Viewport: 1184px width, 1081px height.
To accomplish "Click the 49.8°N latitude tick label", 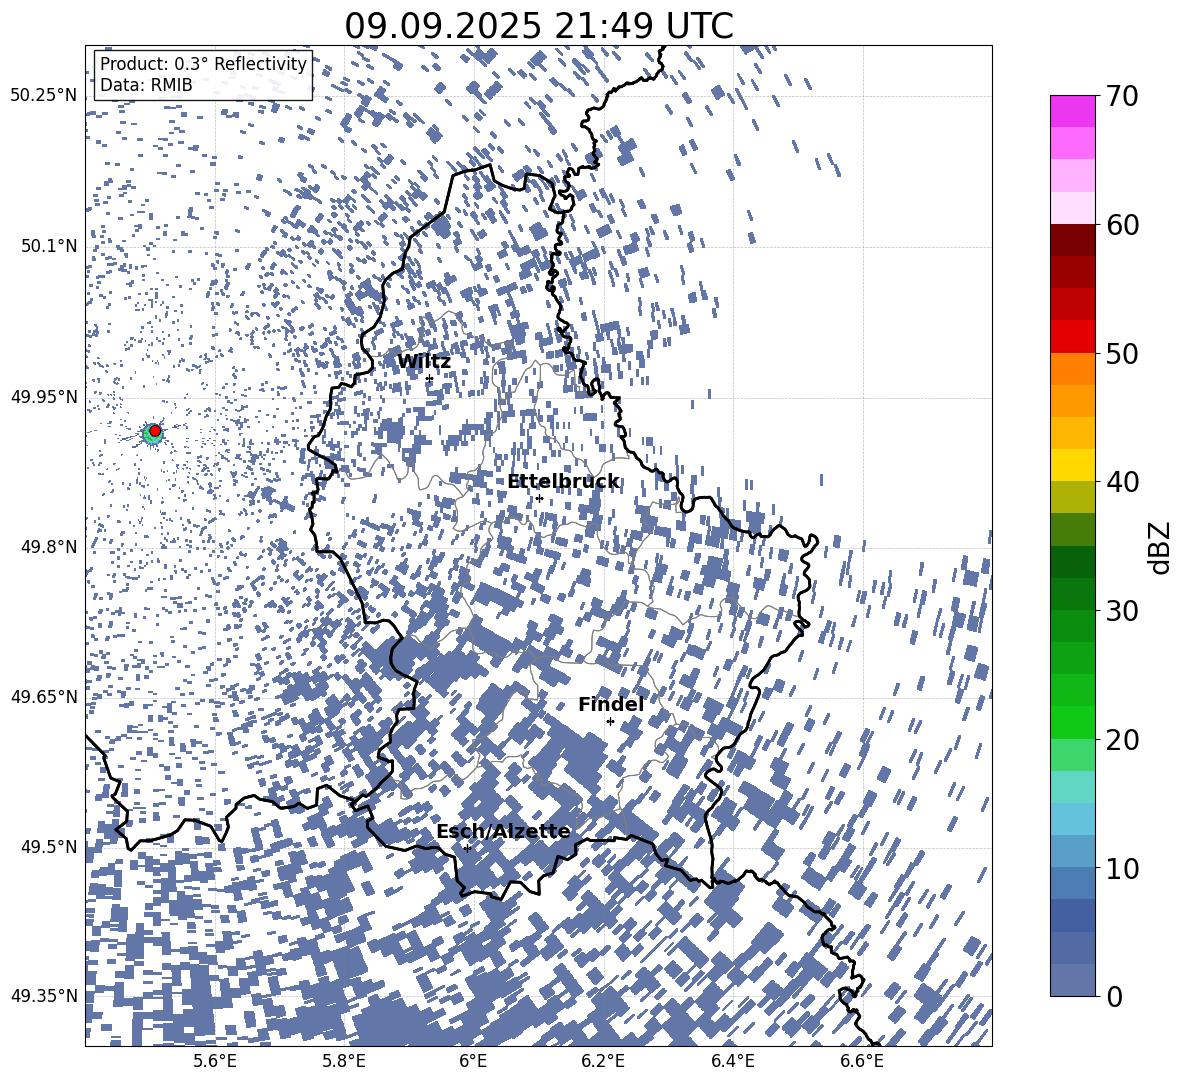I will click(49, 547).
